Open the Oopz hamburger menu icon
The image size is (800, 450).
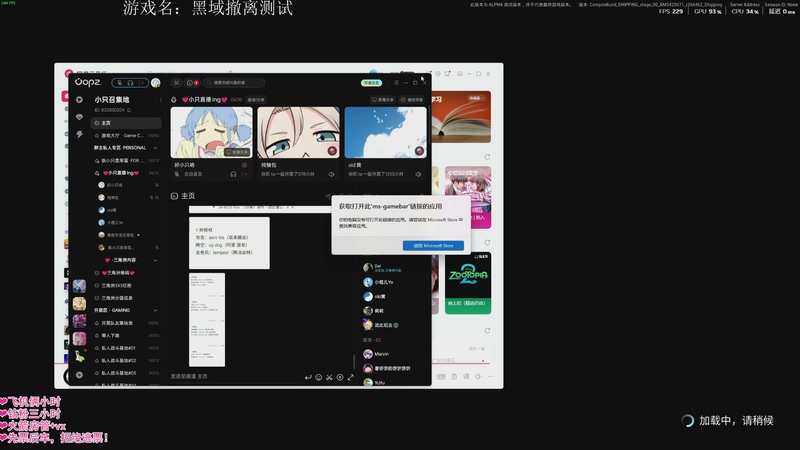pyautogui.click(x=396, y=83)
